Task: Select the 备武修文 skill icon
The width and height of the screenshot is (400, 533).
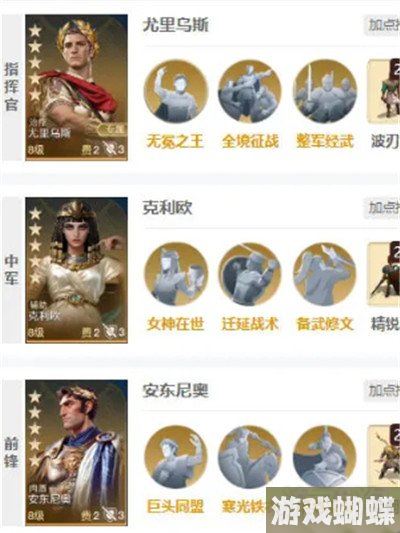Action: pos(325,274)
